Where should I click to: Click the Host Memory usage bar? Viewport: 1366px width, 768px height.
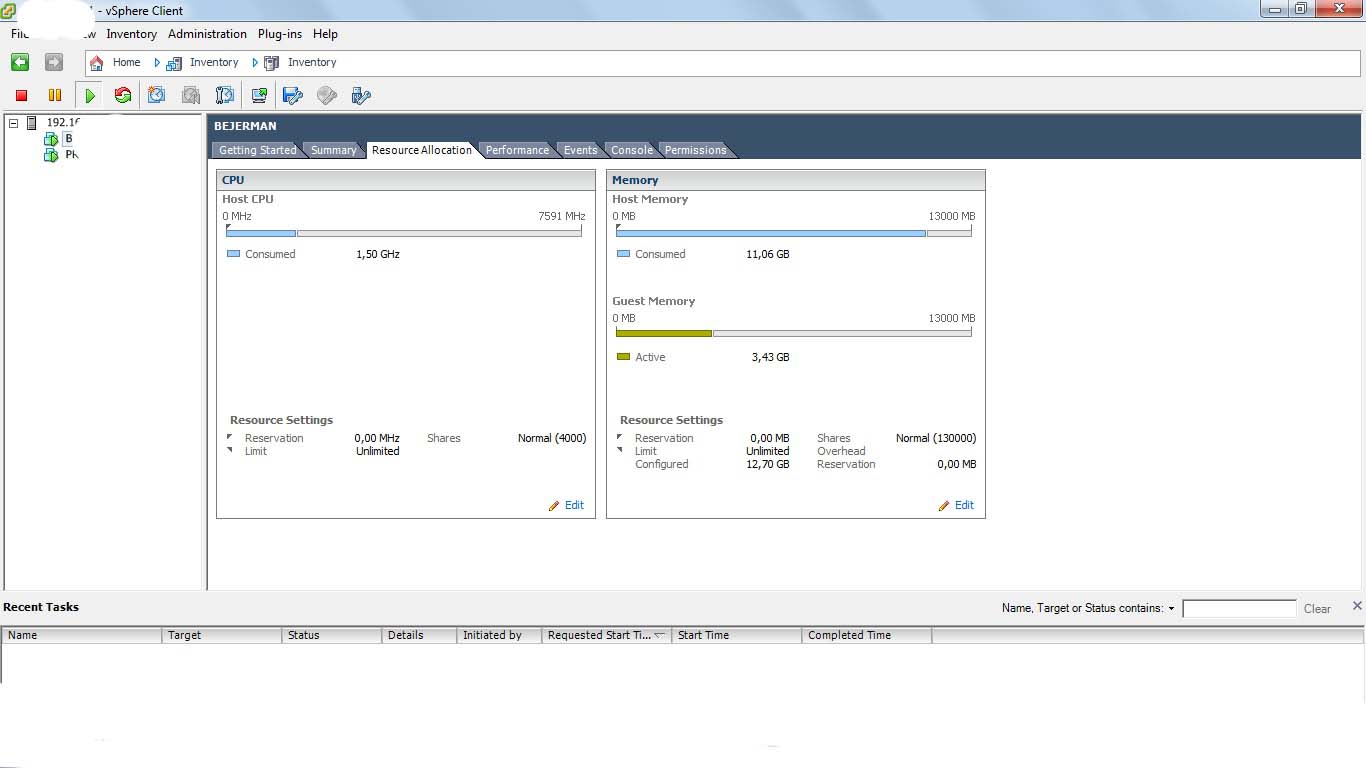tap(794, 232)
